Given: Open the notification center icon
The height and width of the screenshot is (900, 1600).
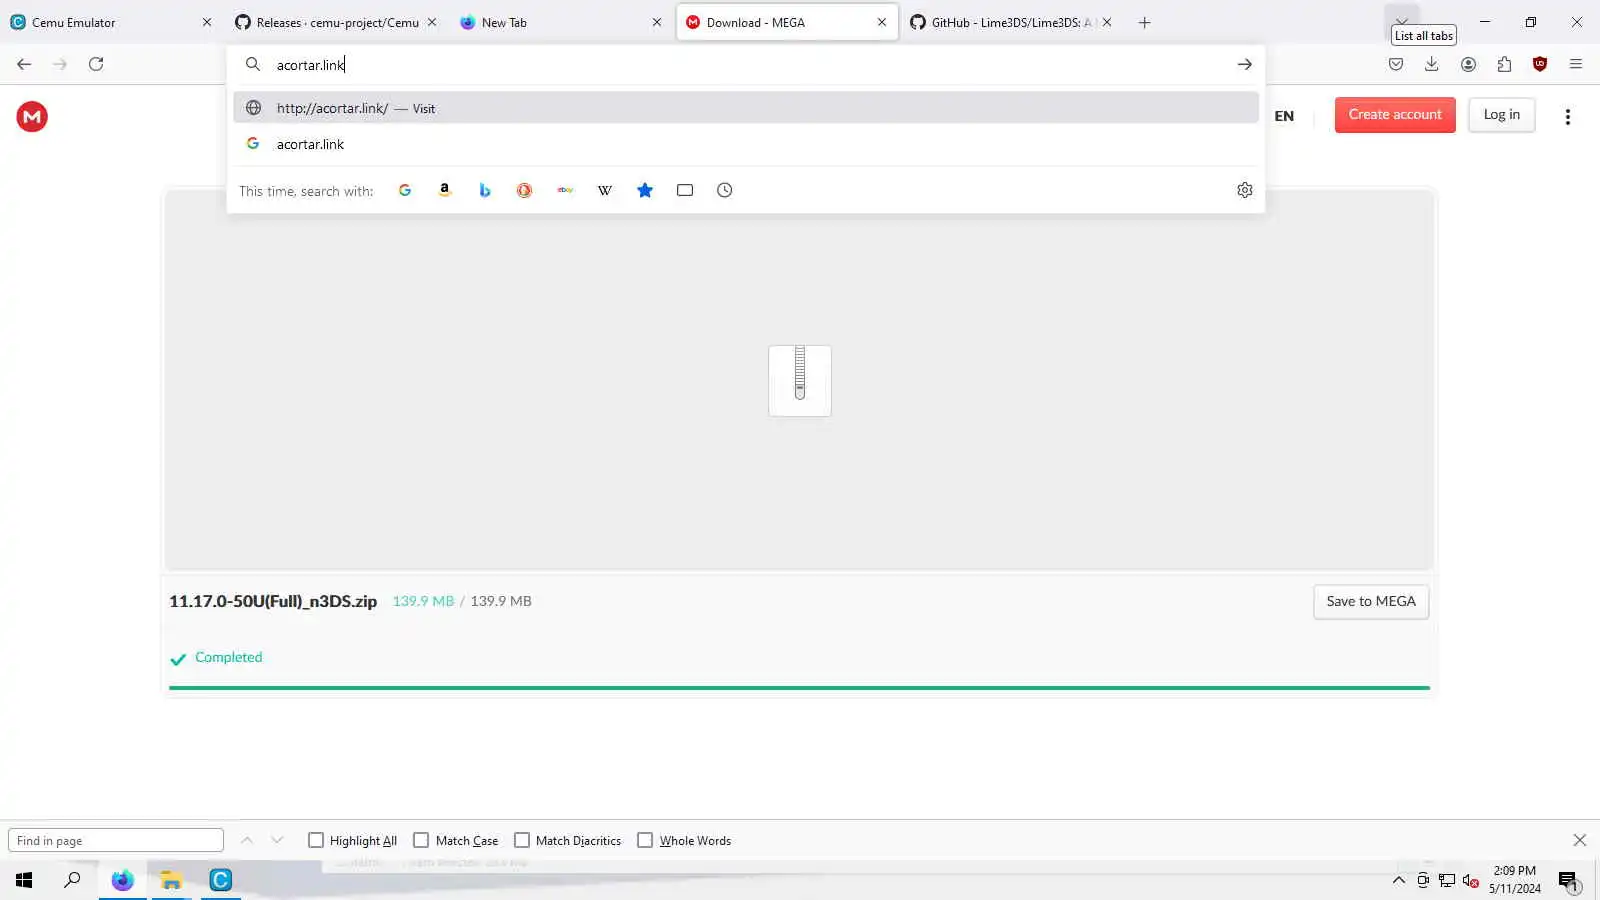Looking at the screenshot, I should (x=1568, y=880).
